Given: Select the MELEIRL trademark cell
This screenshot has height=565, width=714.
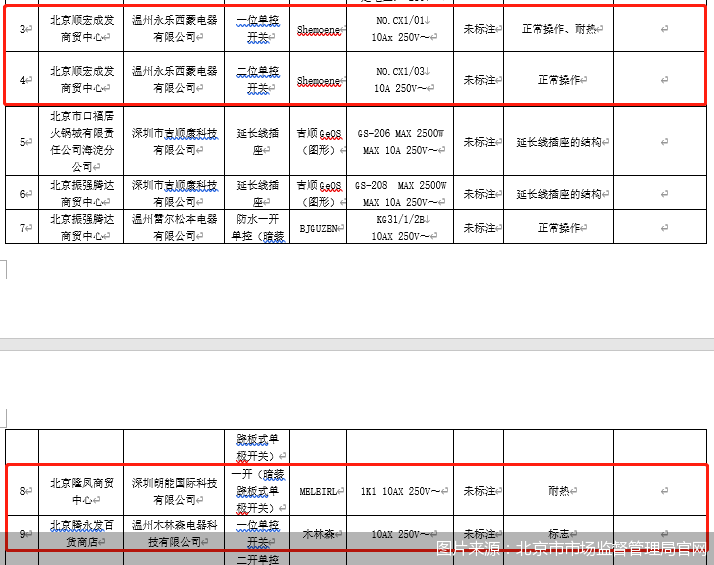Looking at the screenshot, I should (x=320, y=492).
